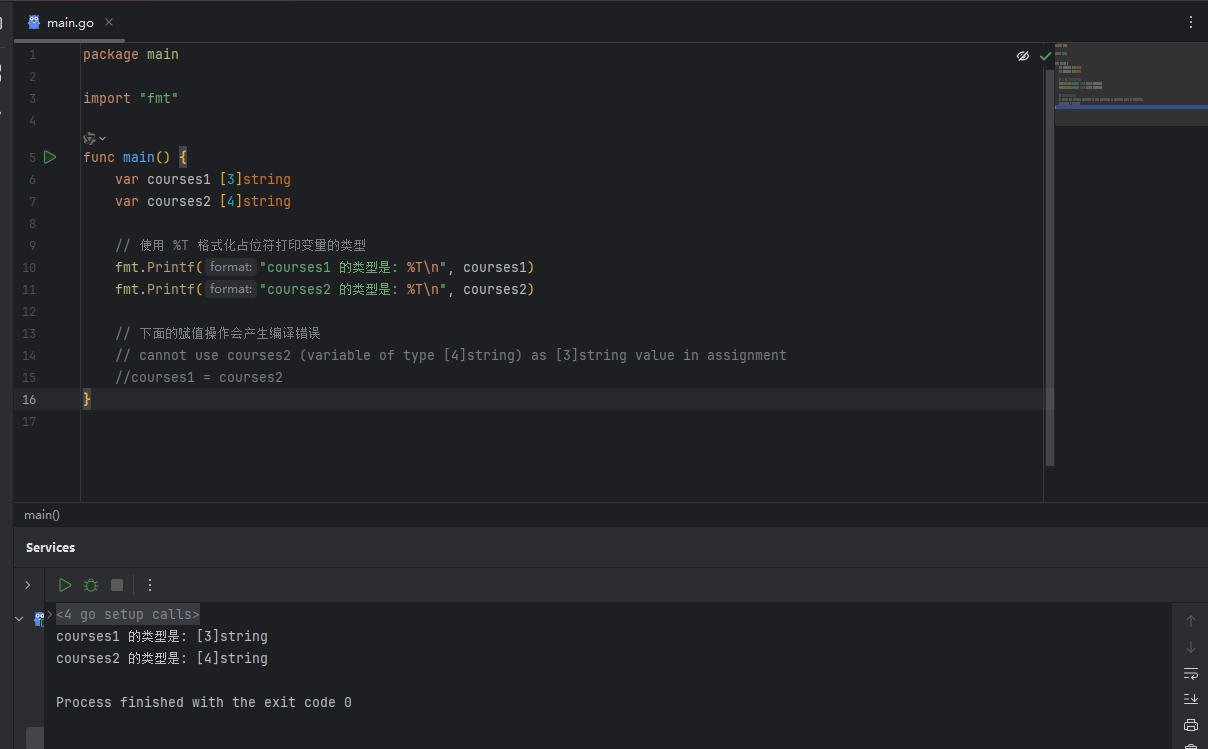Click the green inspections checkmark

pyautogui.click(x=1045, y=56)
